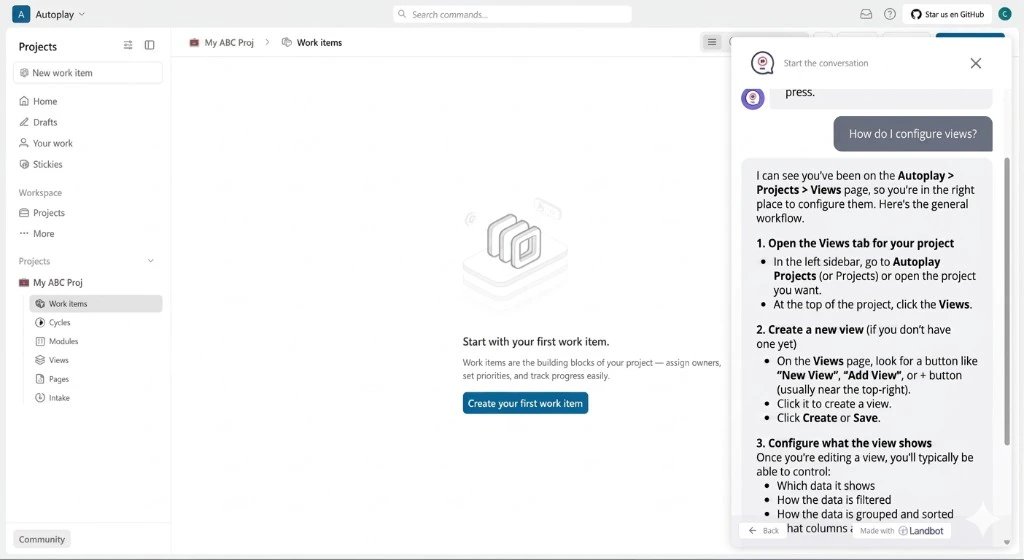Click the Stickies icon
The height and width of the screenshot is (560, 1024).
pyautogui.click(x=24, y=164)
